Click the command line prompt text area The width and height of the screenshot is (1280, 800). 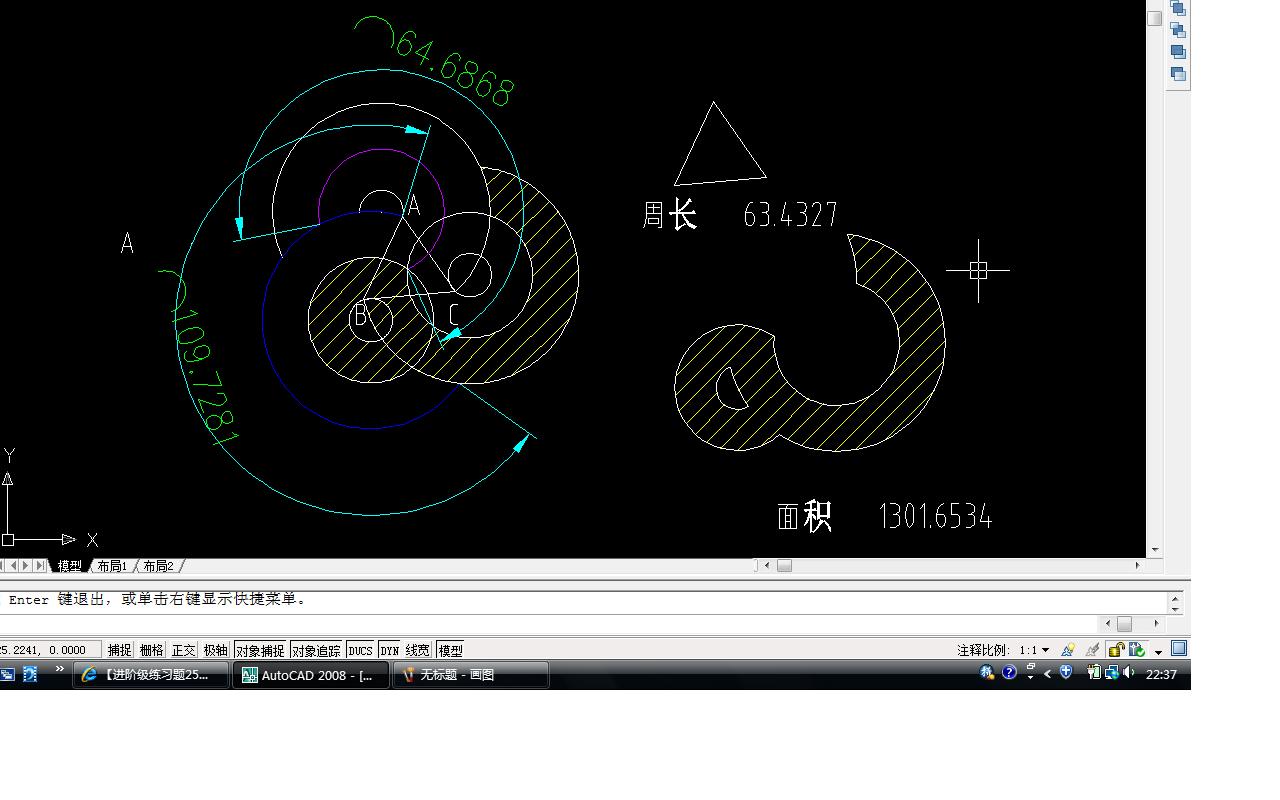click(x=585, y=600)
